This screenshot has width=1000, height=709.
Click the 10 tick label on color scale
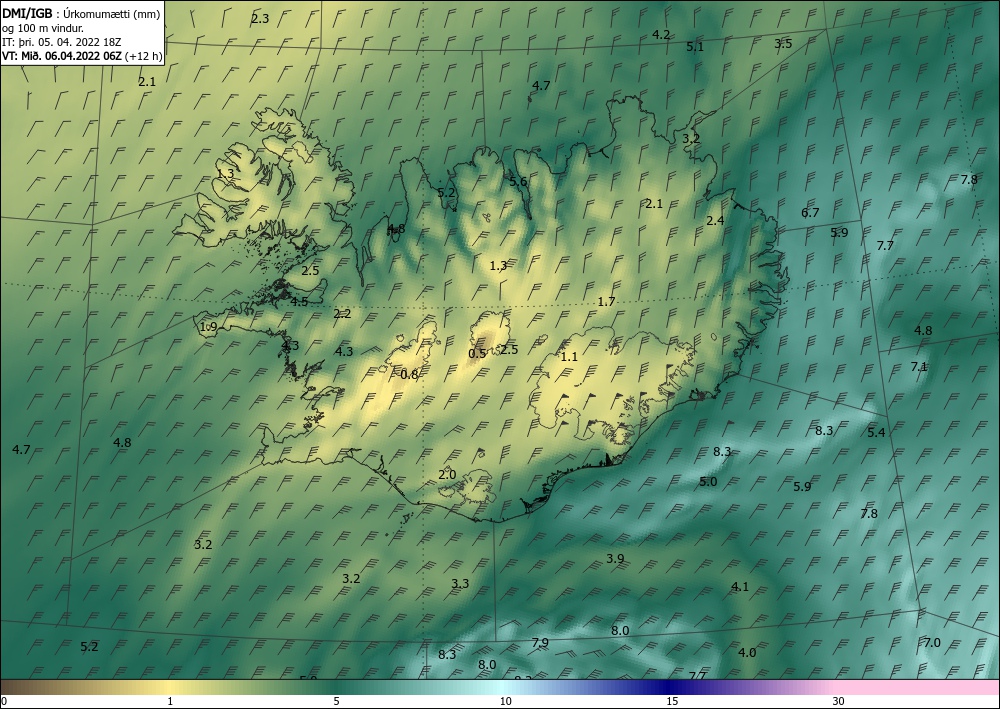[x=505, y=701]
